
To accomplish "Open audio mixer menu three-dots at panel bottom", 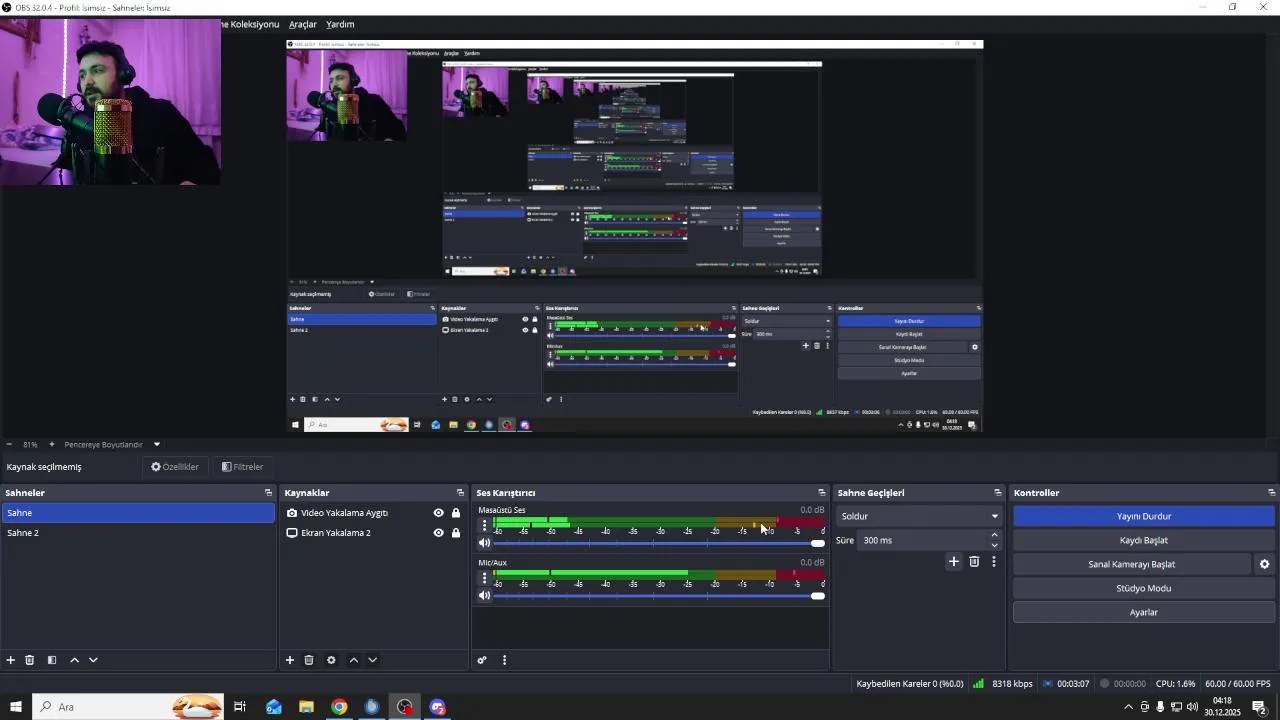I will 504,660.
